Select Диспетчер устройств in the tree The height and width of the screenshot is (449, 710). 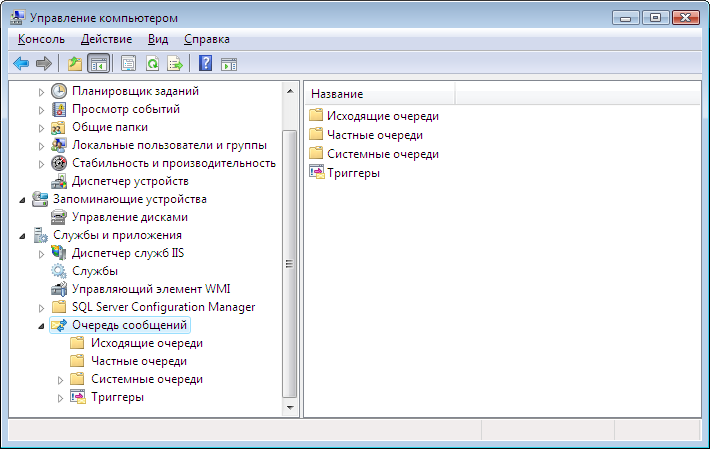pyautogui.click(x=130, y=181)
